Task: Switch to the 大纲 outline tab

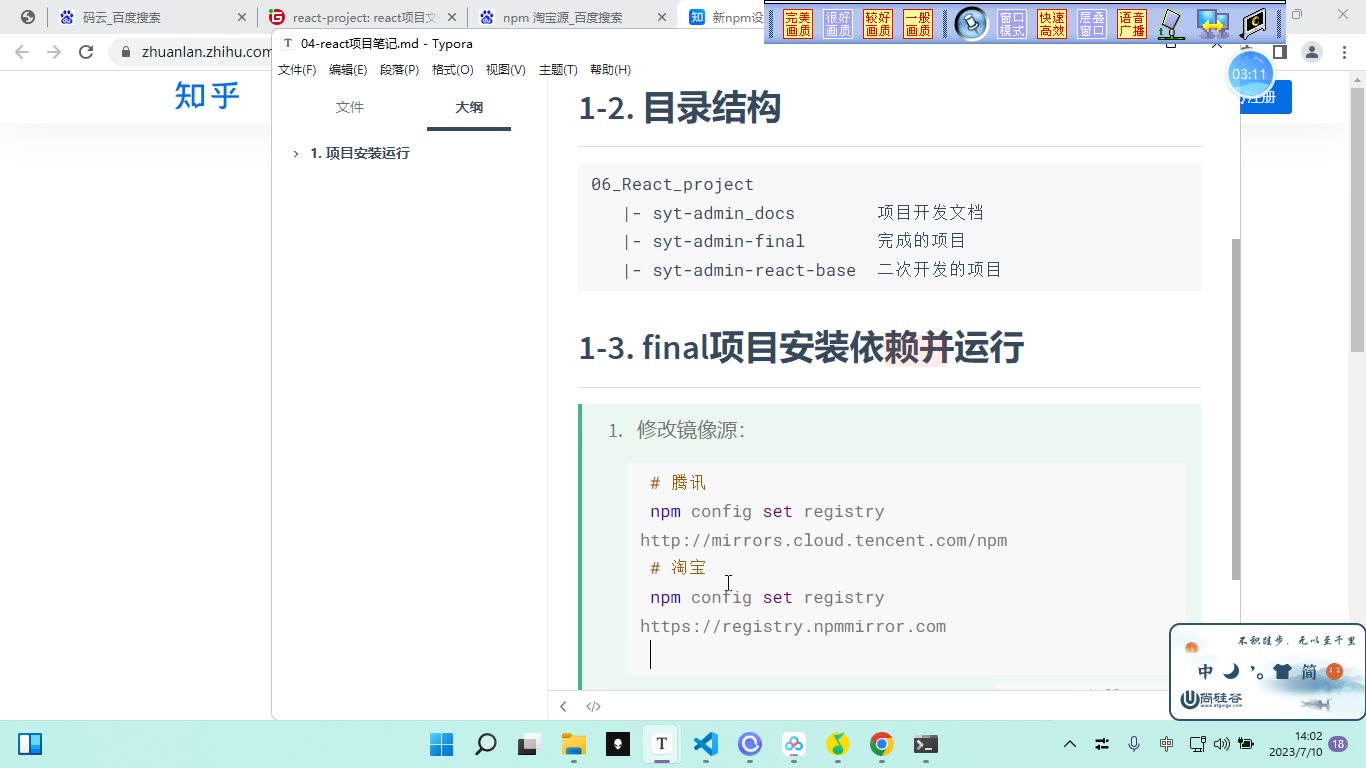Action: click(x=469, y=107)
